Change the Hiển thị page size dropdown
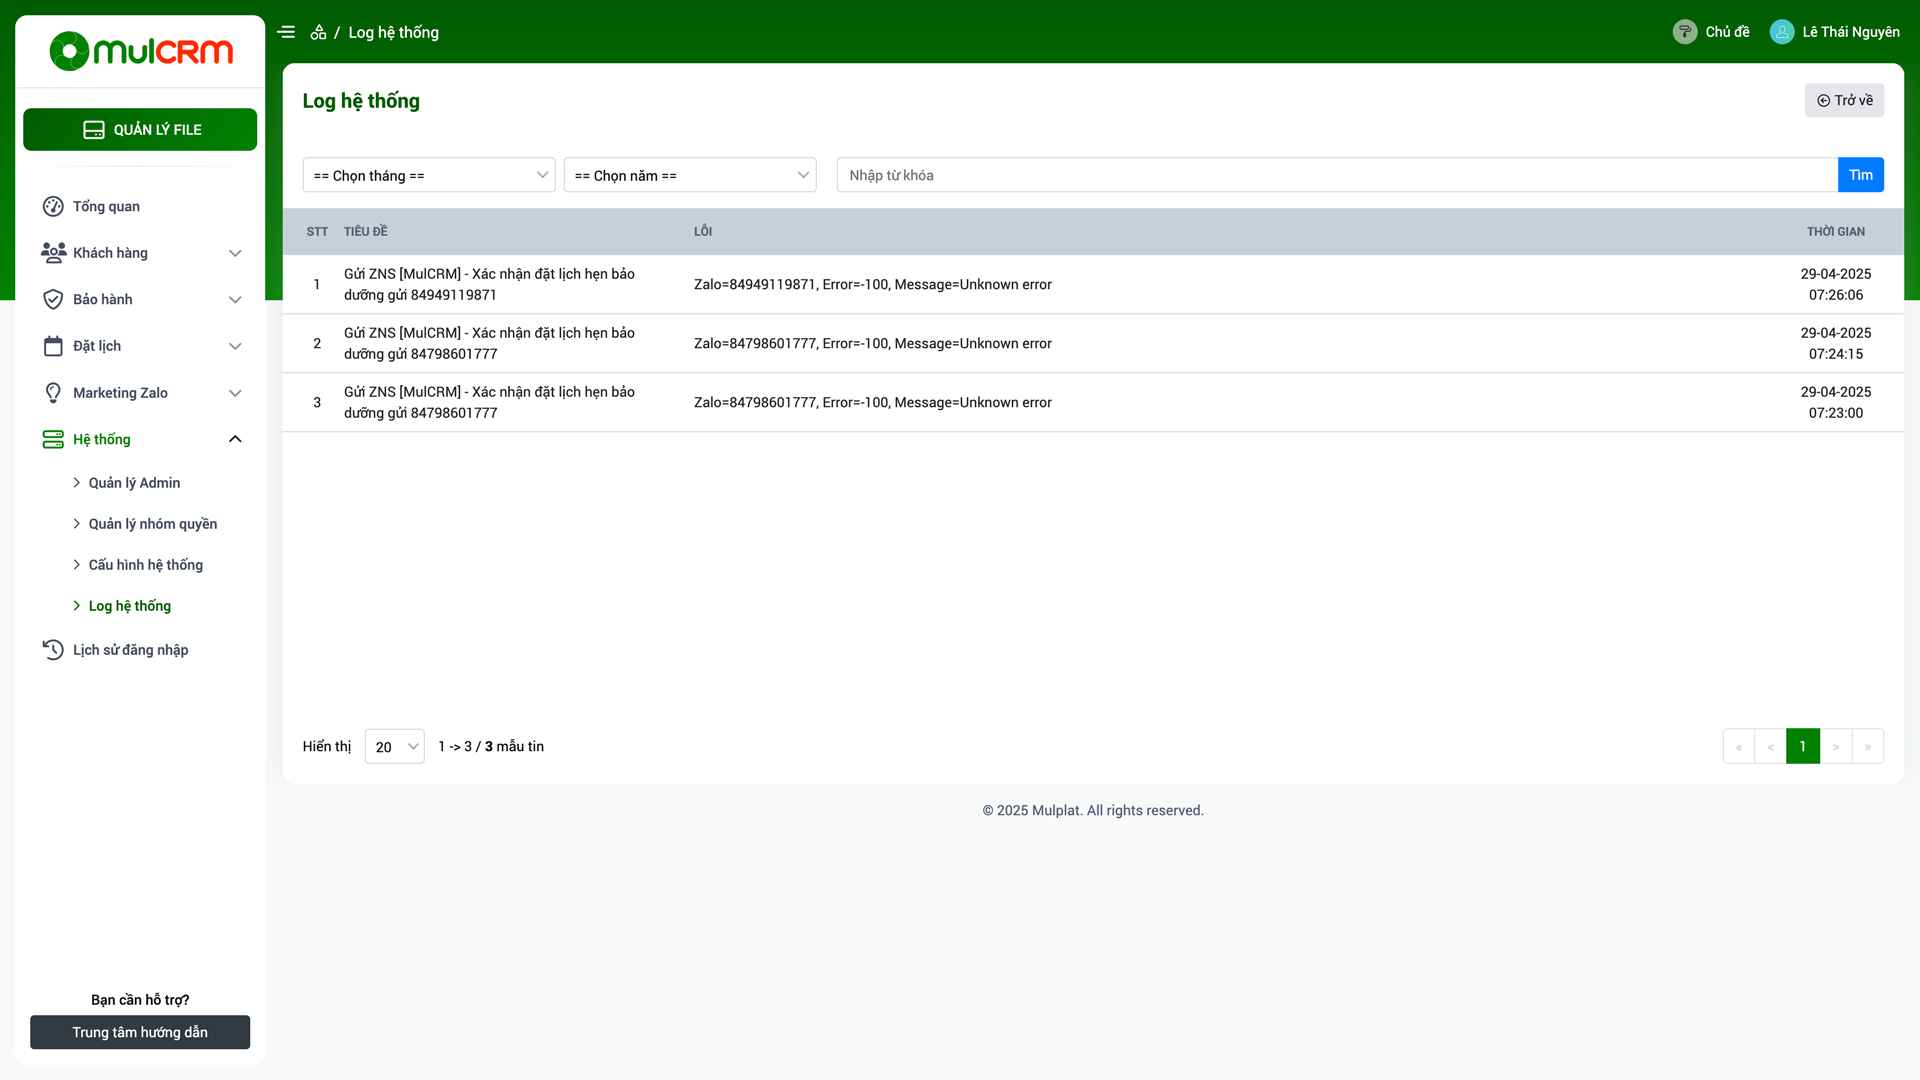The width and height of the screenshot is (1920, 1080). pos(395,747)
